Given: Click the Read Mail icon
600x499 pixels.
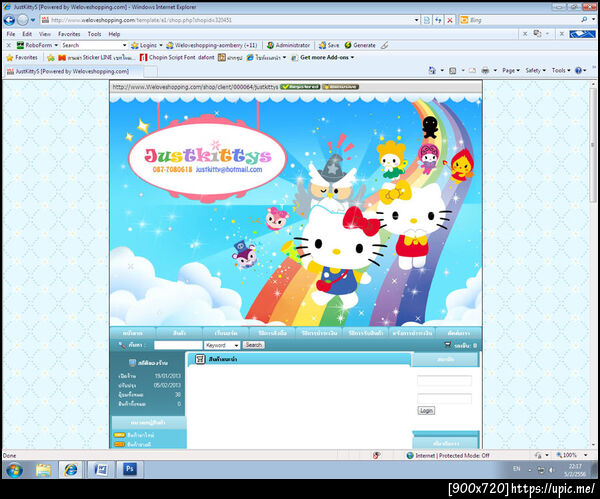Looking at the screenshot, I should [472, 70].
